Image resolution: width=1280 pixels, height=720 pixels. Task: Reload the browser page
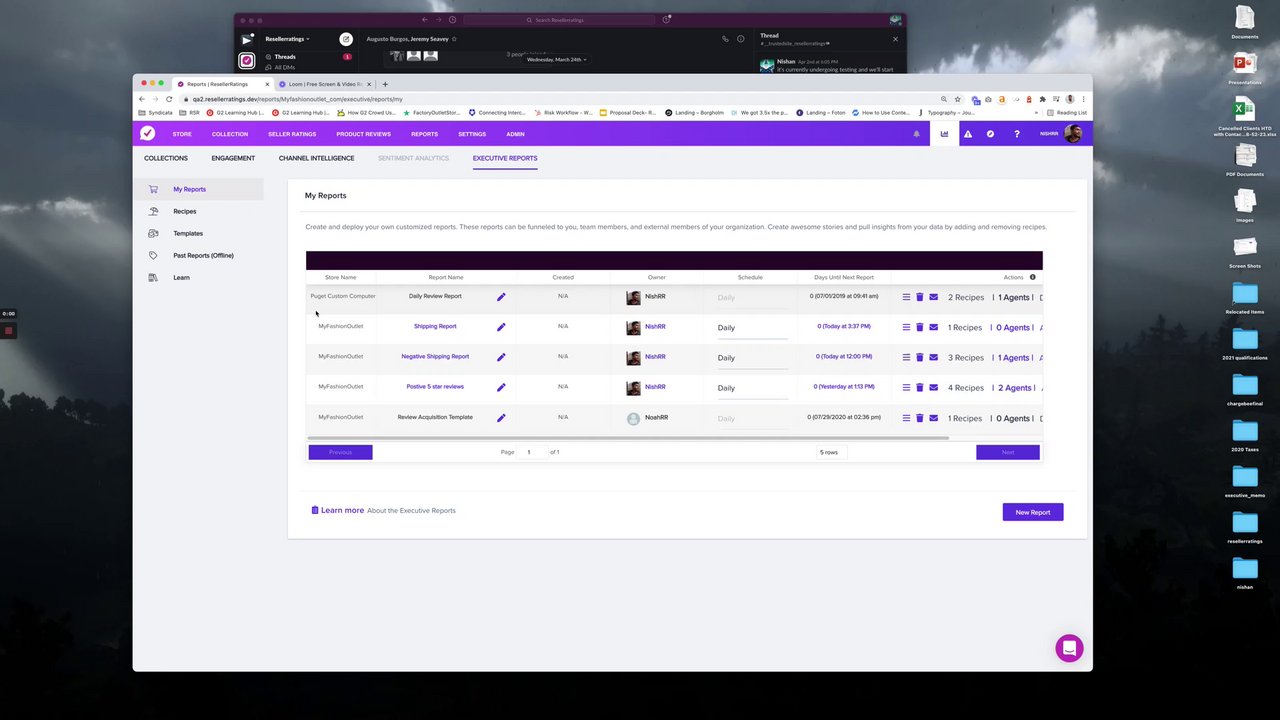[169, 99]
